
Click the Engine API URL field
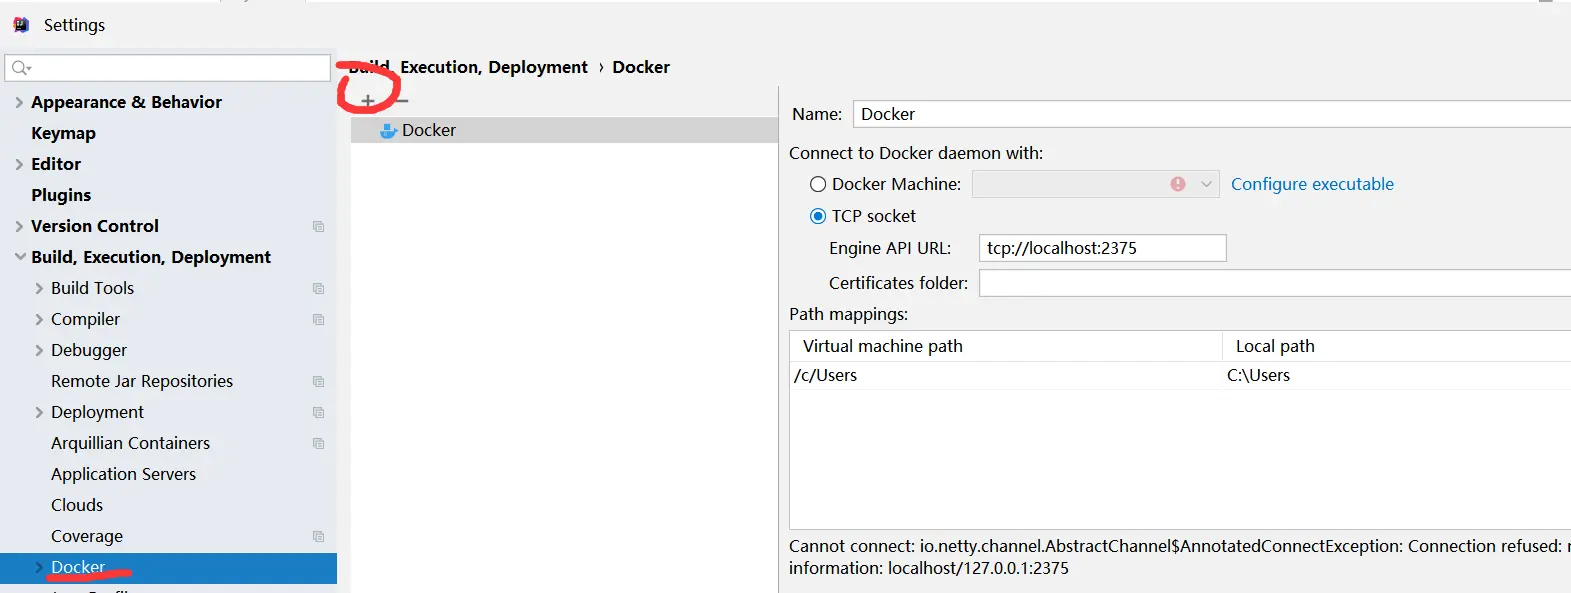click(1103, 248)
